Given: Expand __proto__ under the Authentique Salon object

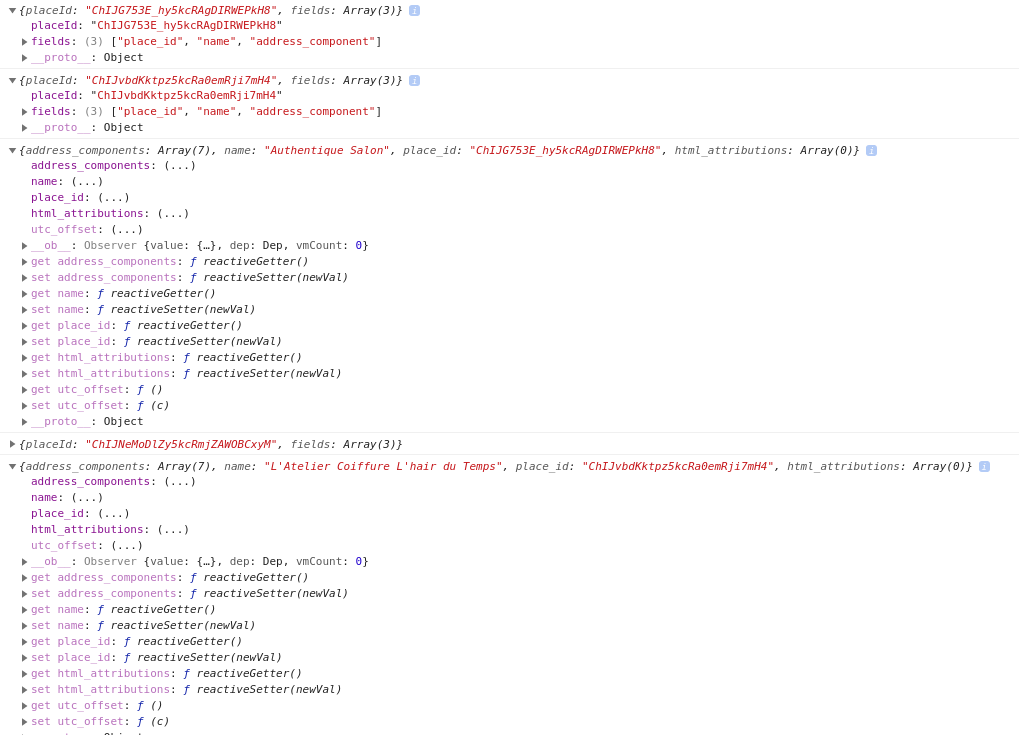Looking at the screenshot, I should click(24, 421).
